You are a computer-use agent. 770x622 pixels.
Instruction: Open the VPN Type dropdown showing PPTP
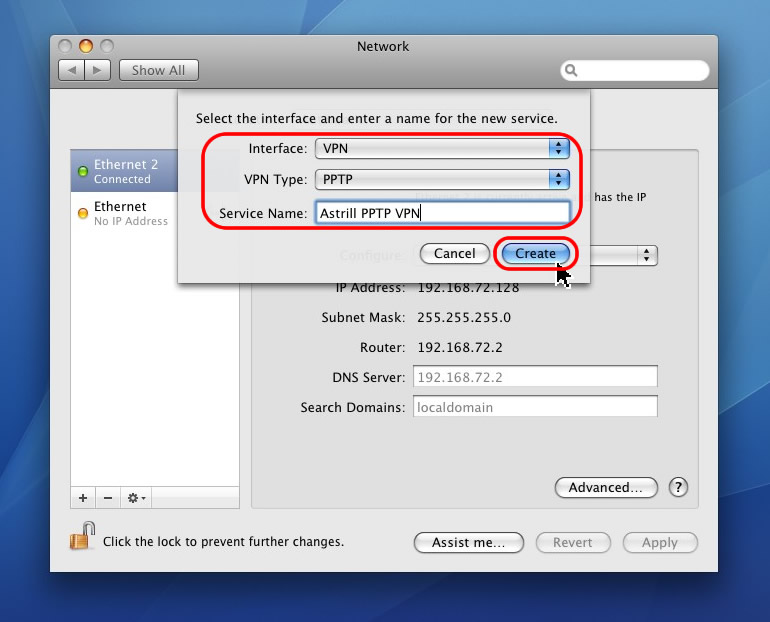442,179
